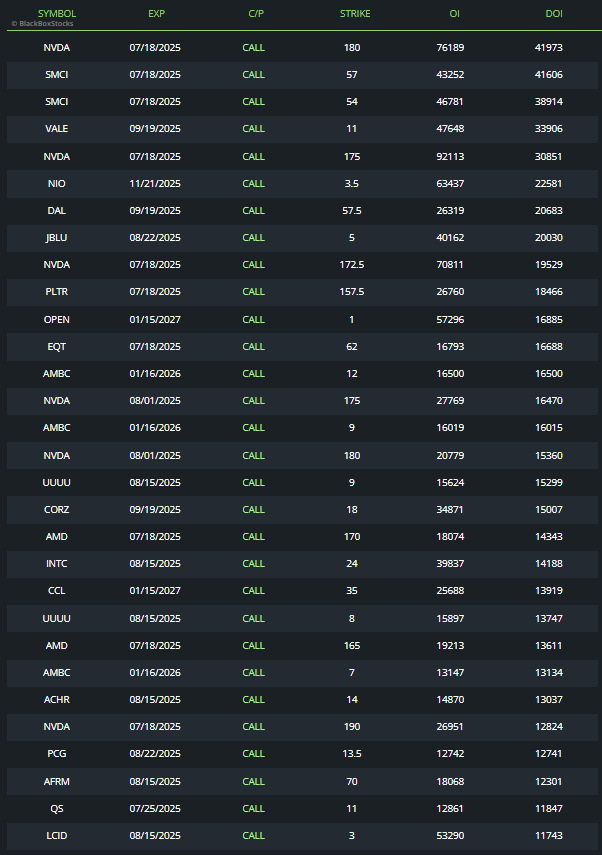Image resolution: width=602 pixels, height=855 pixels.
Task: Select the EQT symbol cell
Action: coord(57,347)
